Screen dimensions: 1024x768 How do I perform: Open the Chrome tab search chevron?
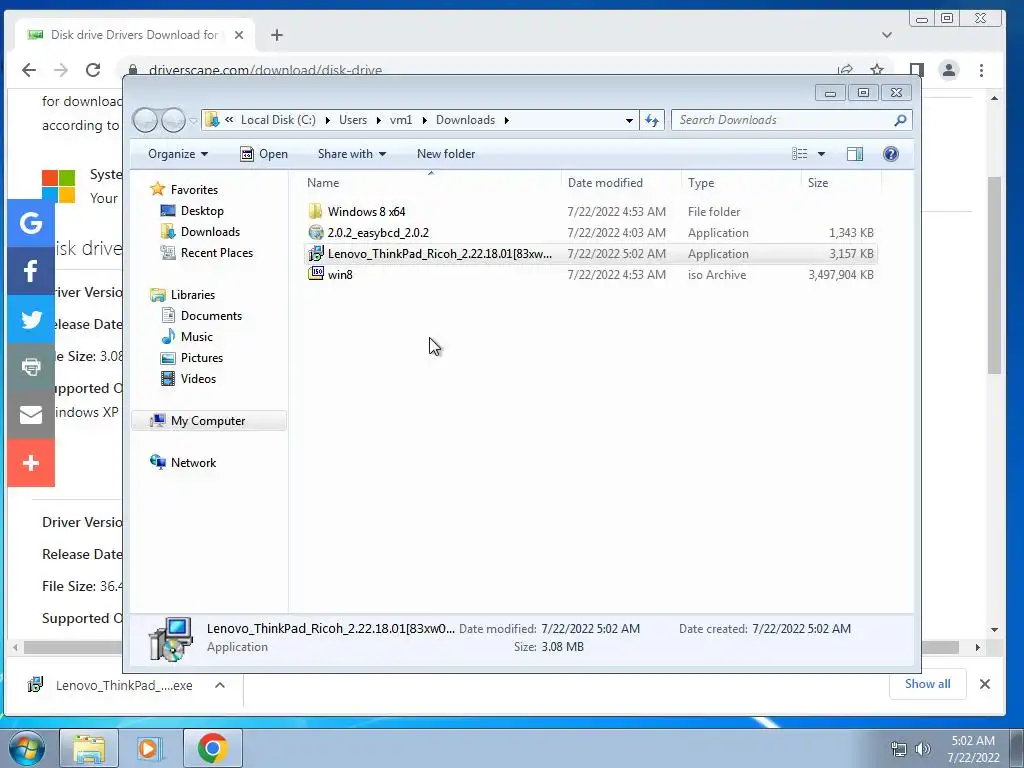coord(887,35)
